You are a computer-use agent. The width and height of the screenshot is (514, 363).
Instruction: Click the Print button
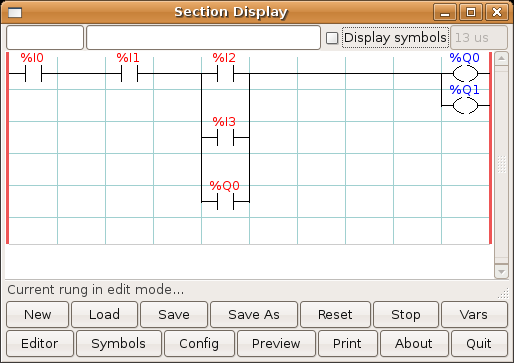click(x=348, y=343)
